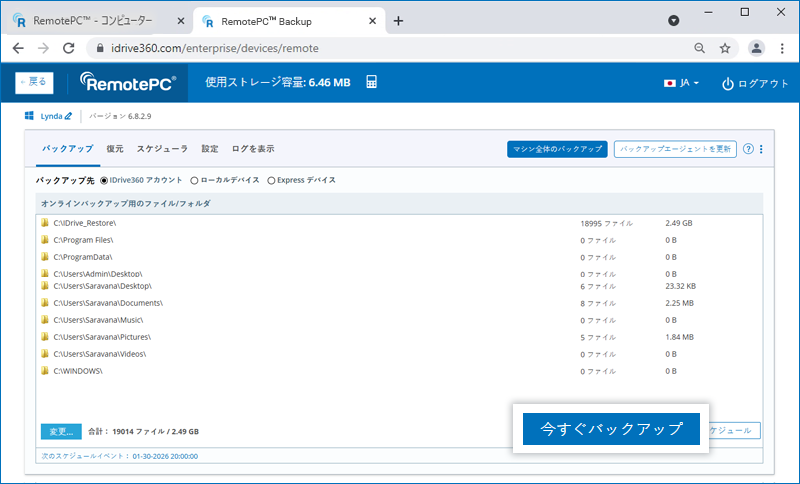Click the 23.32 KB size value
This screenshot has width=800, height=484.
point(681,286)
